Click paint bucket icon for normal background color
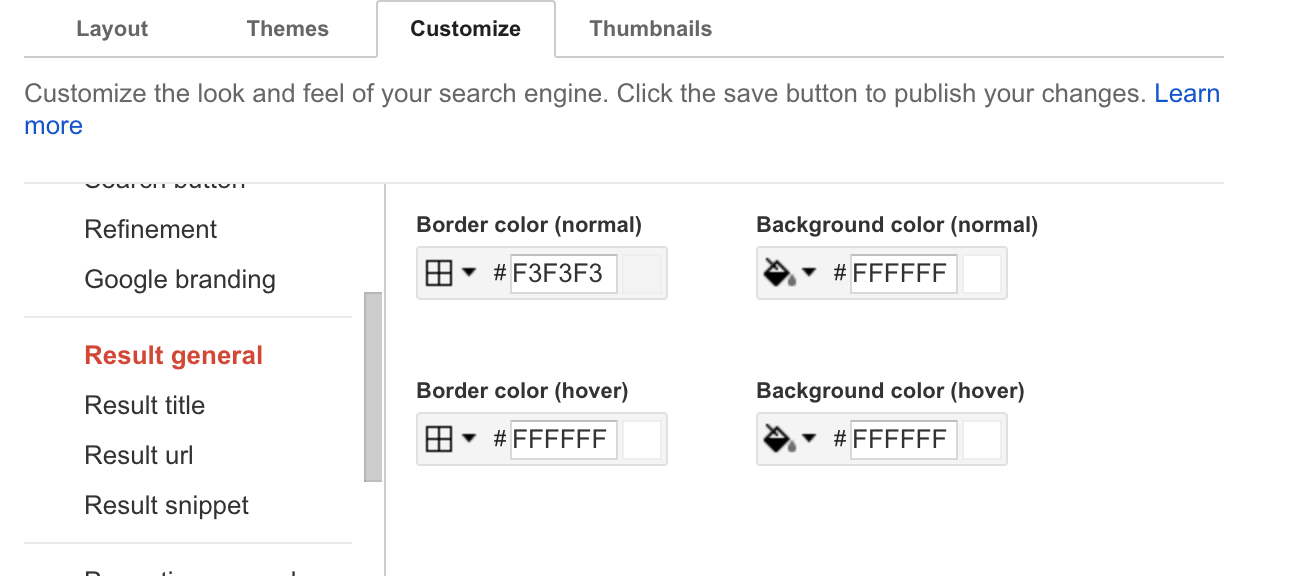1304x576 pixels. point(779,273)
